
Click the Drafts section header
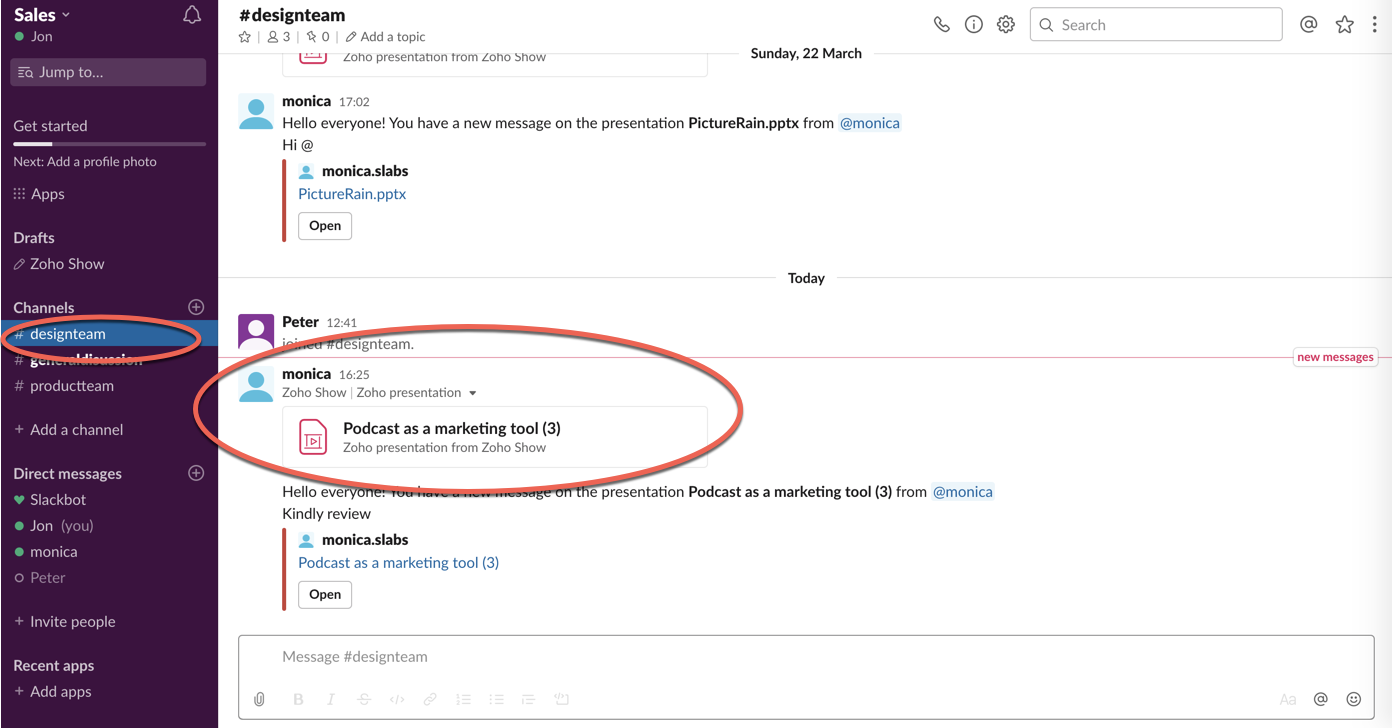34,238
